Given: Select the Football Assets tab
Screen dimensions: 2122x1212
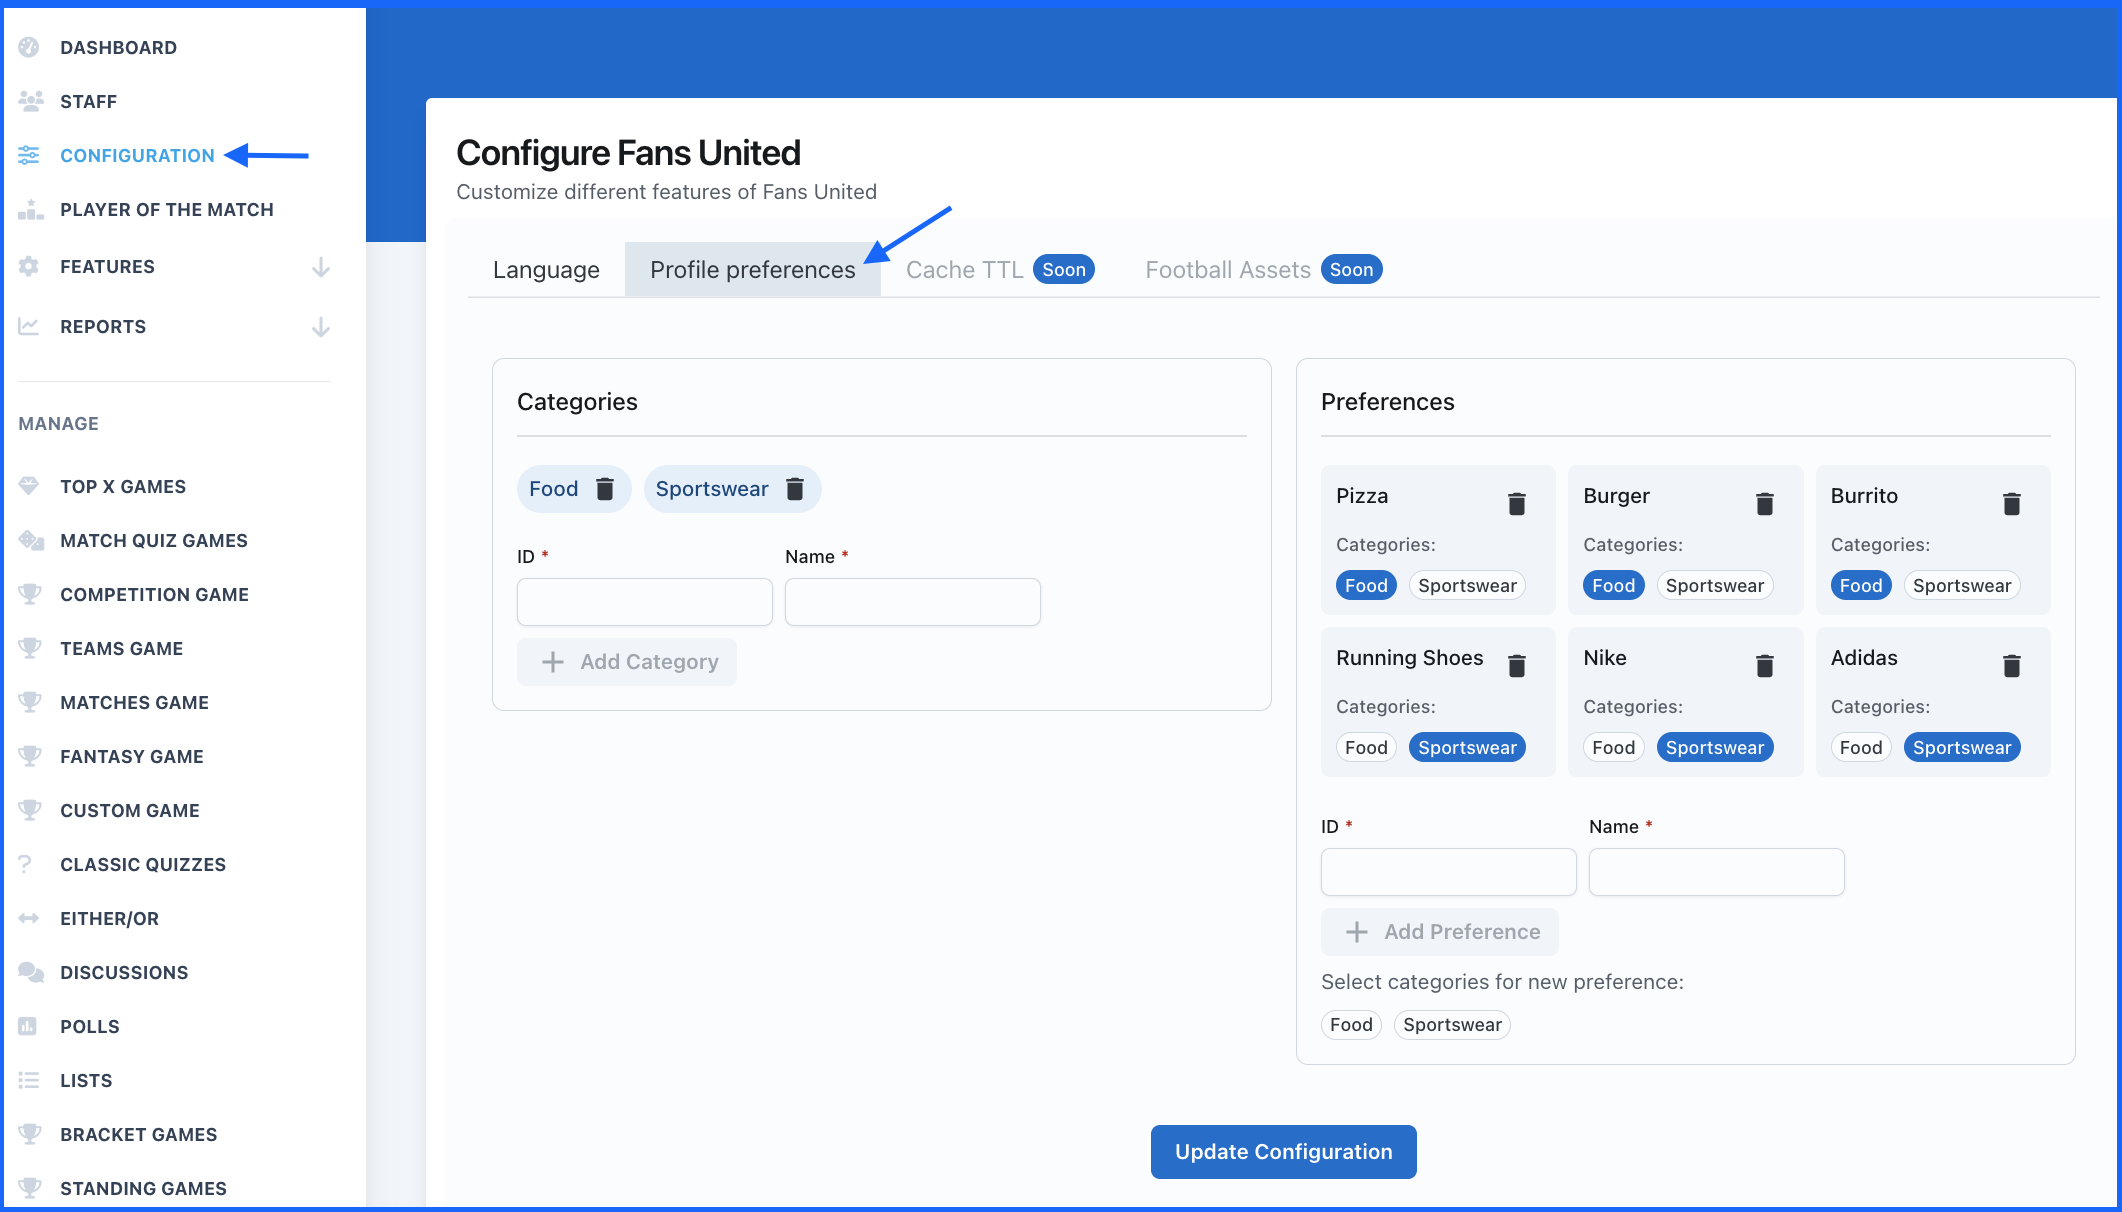Looking at the screenshot, I should point(1264,270).
